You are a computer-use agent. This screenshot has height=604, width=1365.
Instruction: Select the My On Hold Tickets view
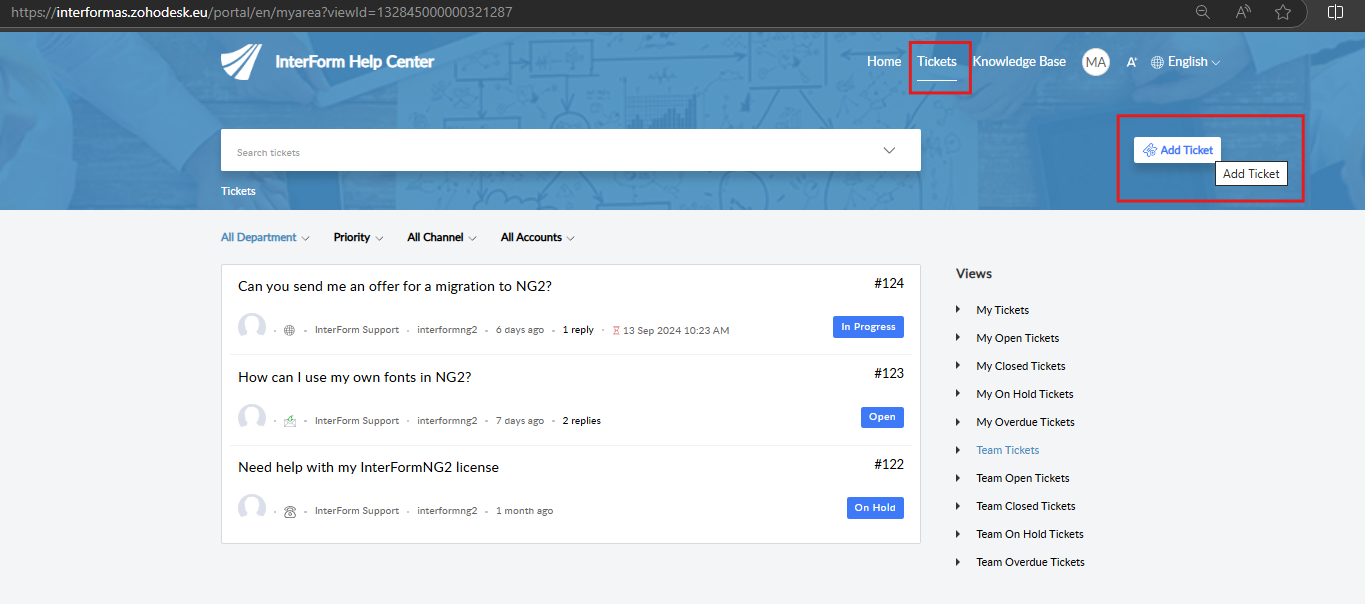(x=1024, y=394)
